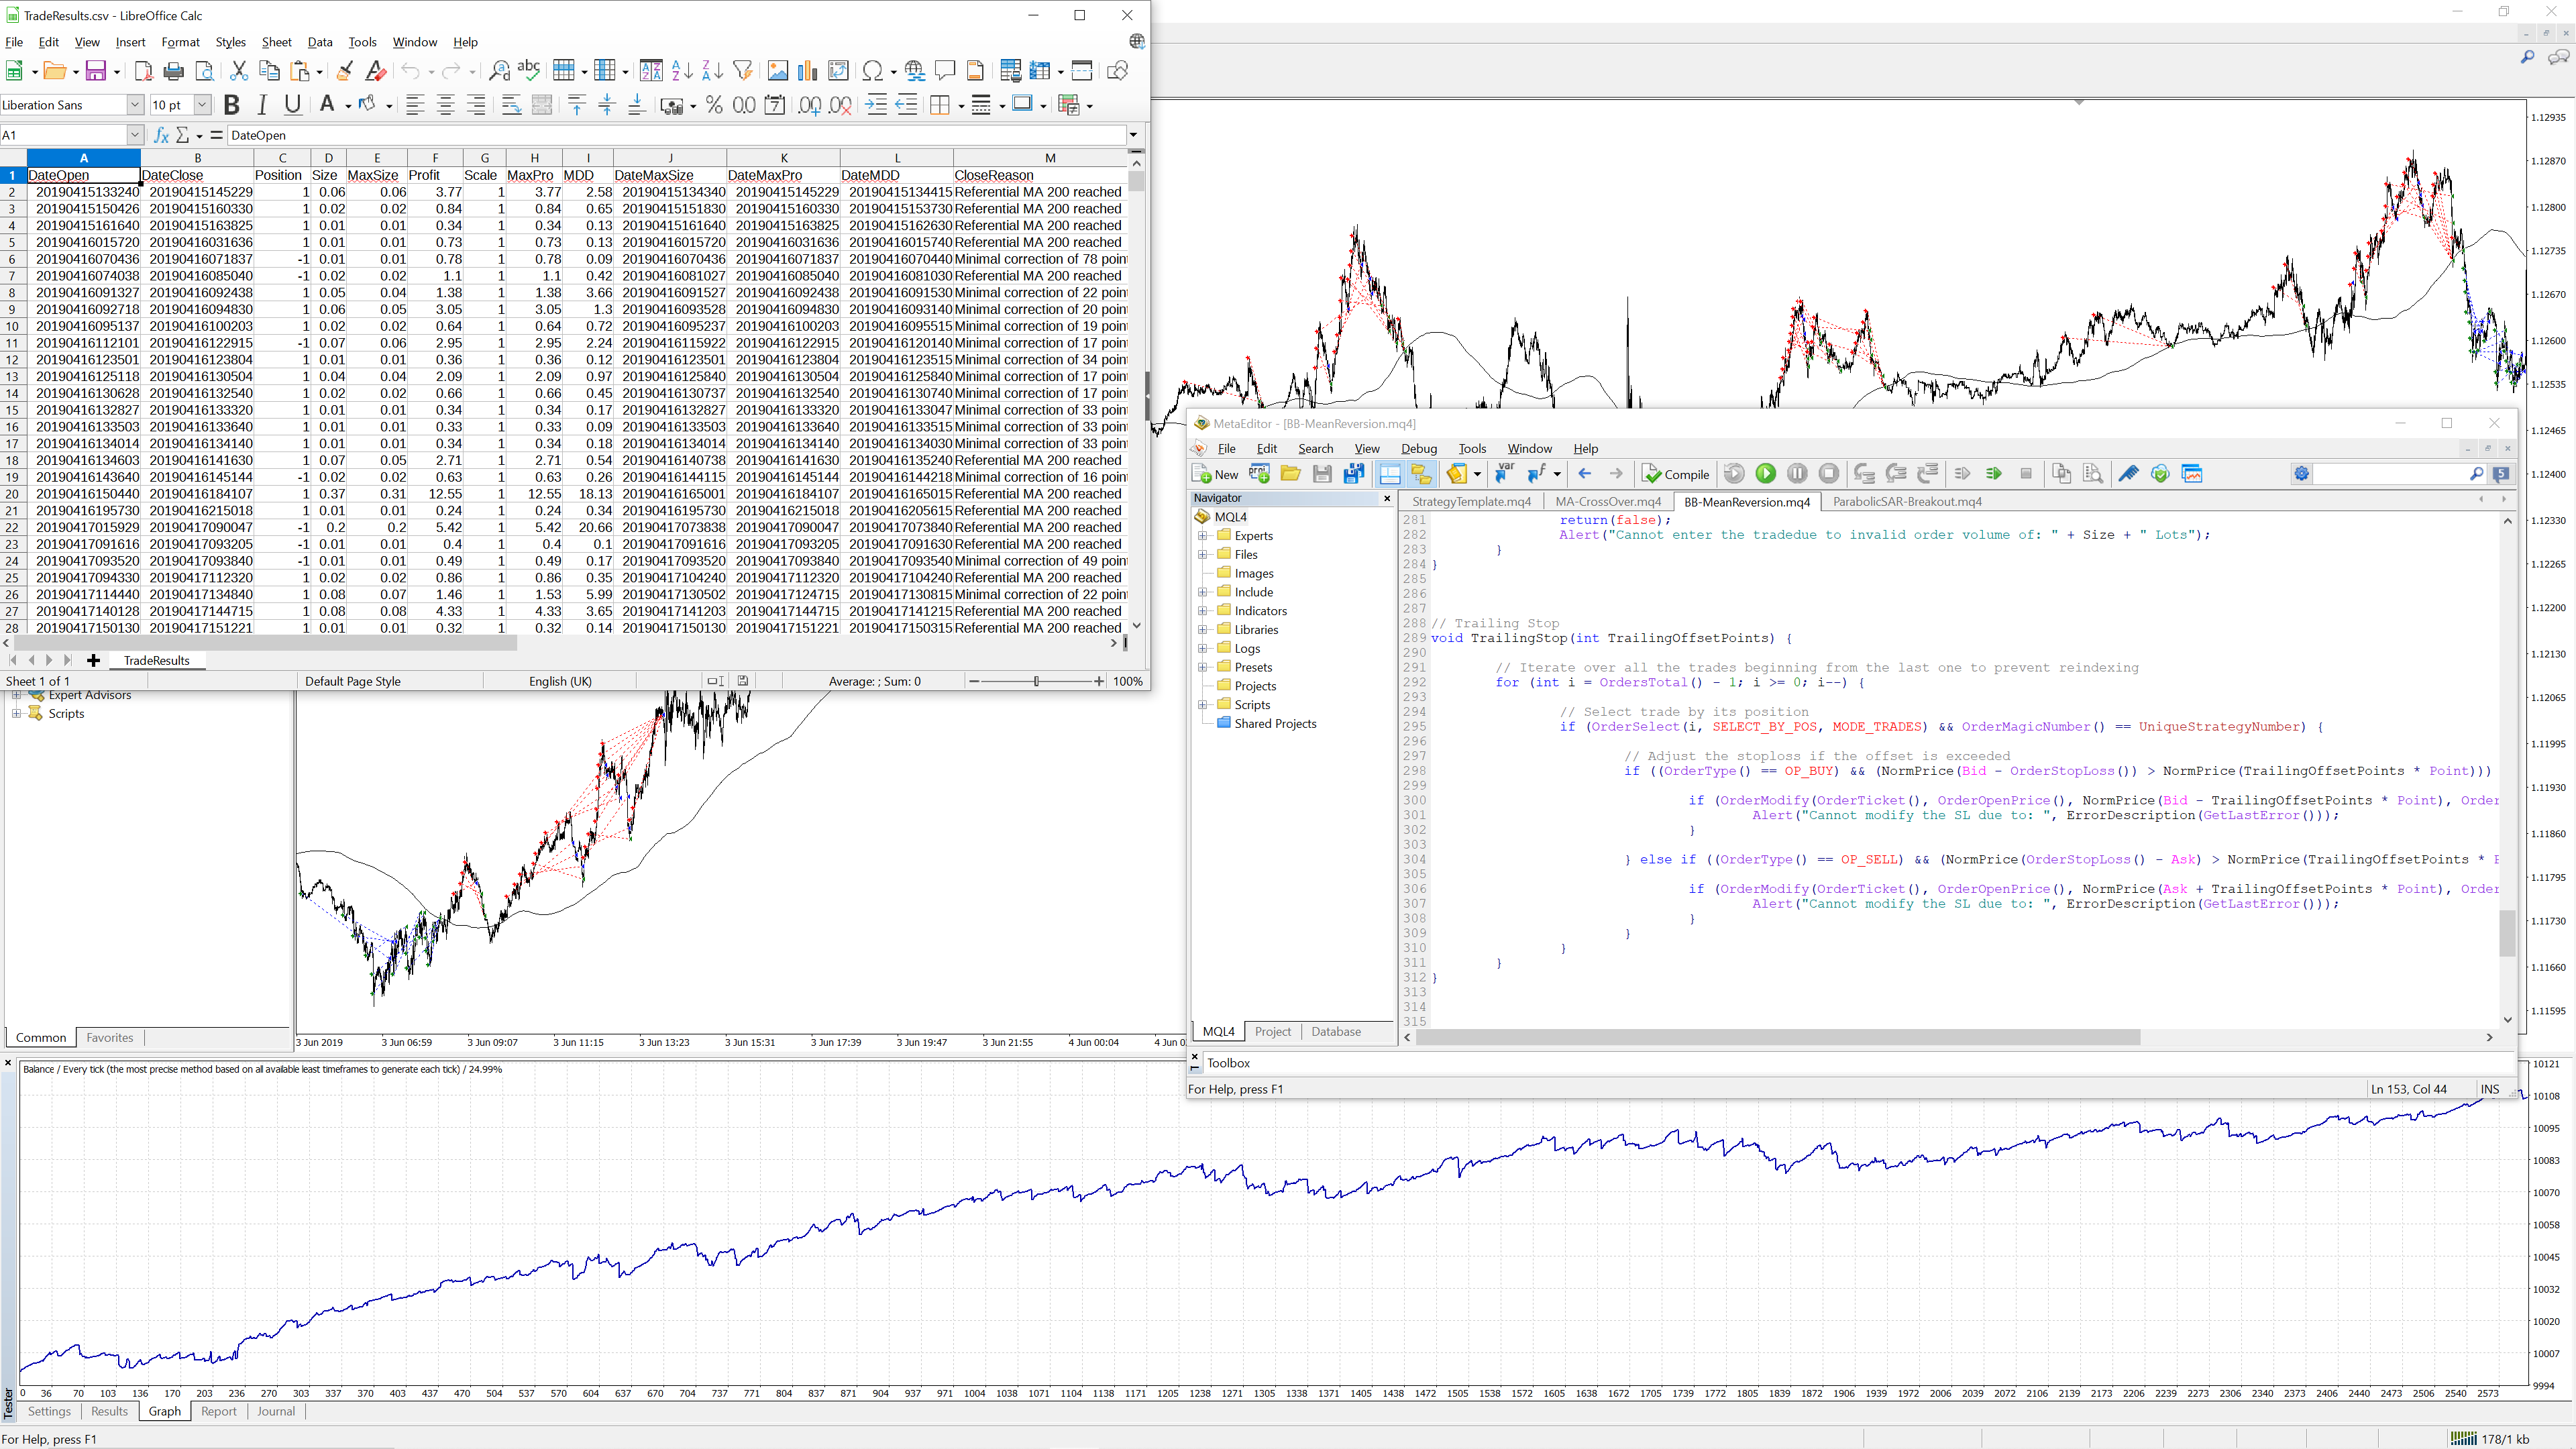Click Export as PDF icon in Calc toolbar

[x=143, y=71]
